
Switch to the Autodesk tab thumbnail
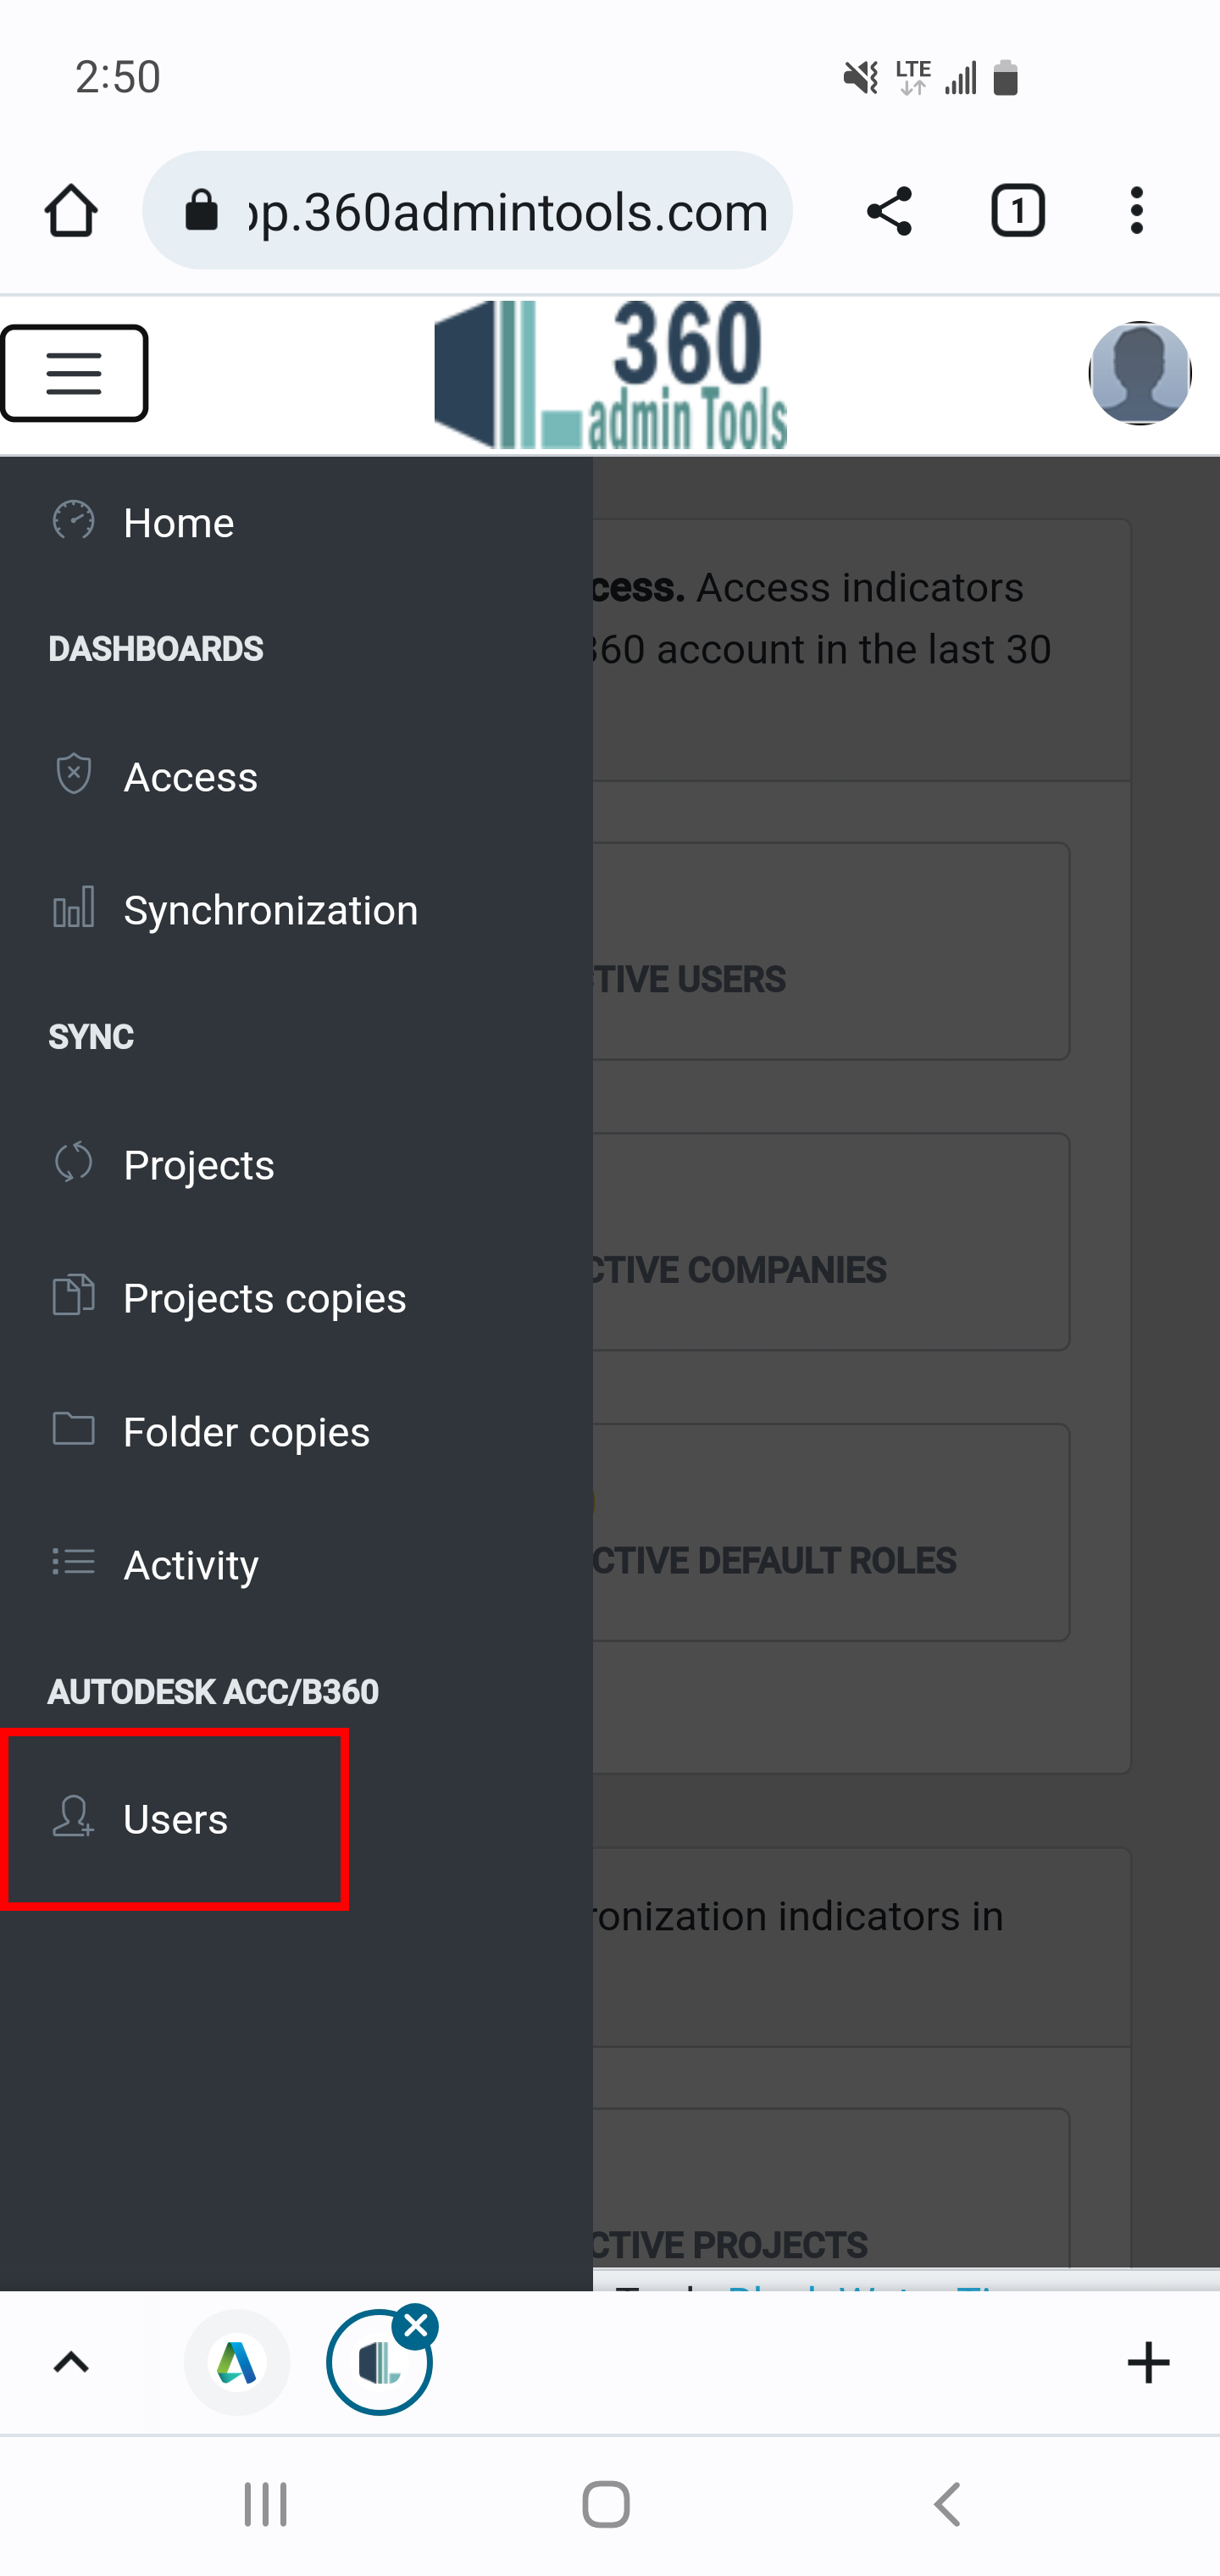pos(237,2362)
